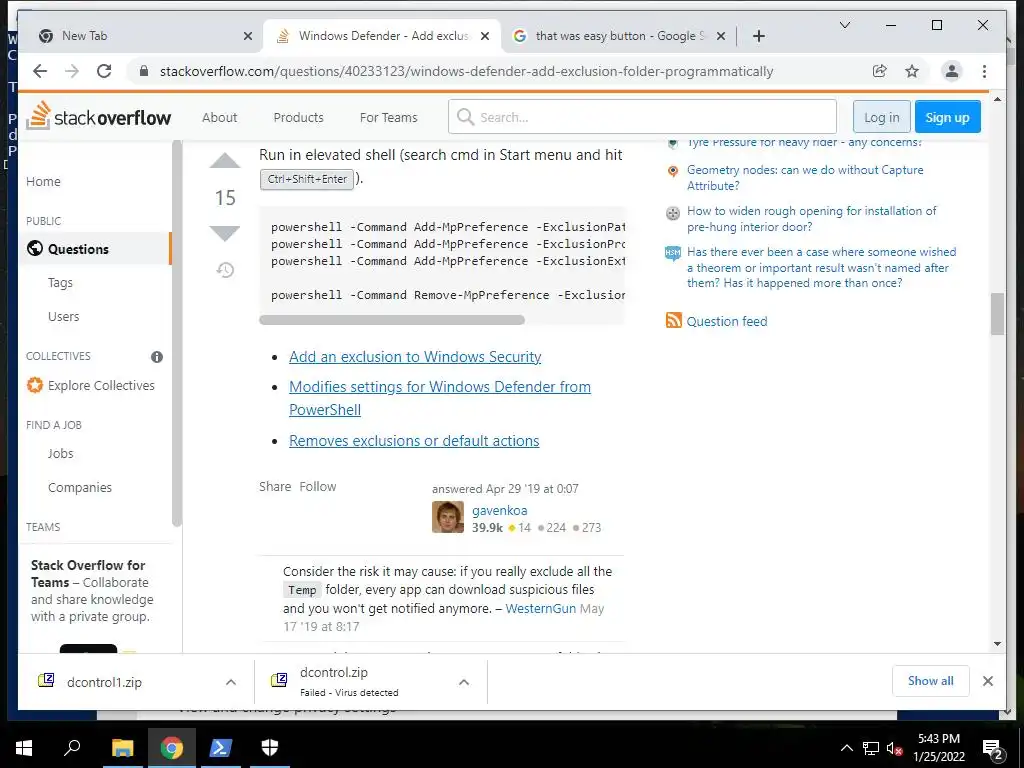Open the theorem naming HSM question

pyautogui.click(x=821, y=267)
